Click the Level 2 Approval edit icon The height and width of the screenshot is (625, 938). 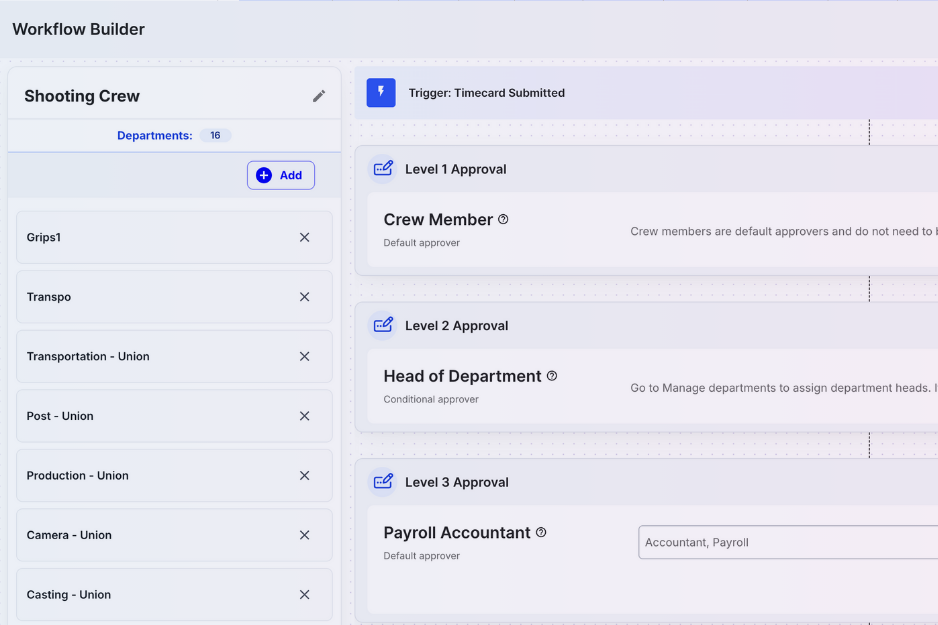(382, 325)
